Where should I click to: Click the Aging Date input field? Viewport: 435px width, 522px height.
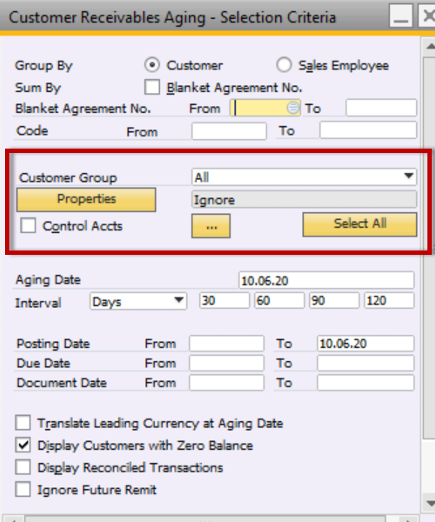pyautogui.click(x=326, y=280)
